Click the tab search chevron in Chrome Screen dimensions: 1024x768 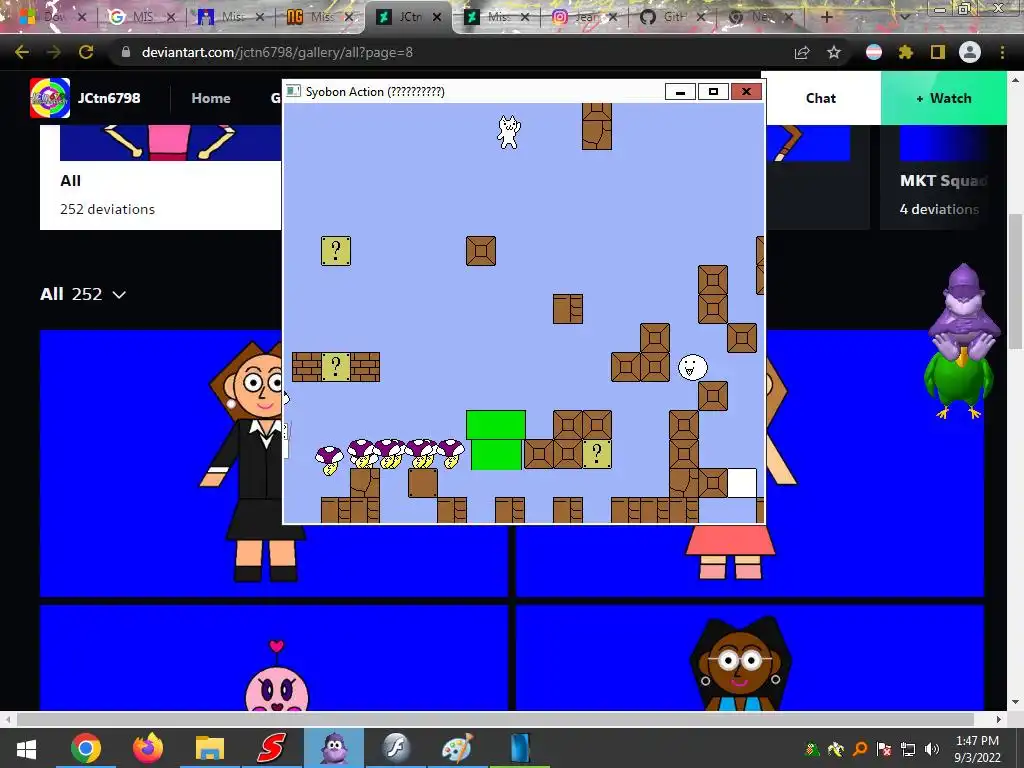coord(905,17)
